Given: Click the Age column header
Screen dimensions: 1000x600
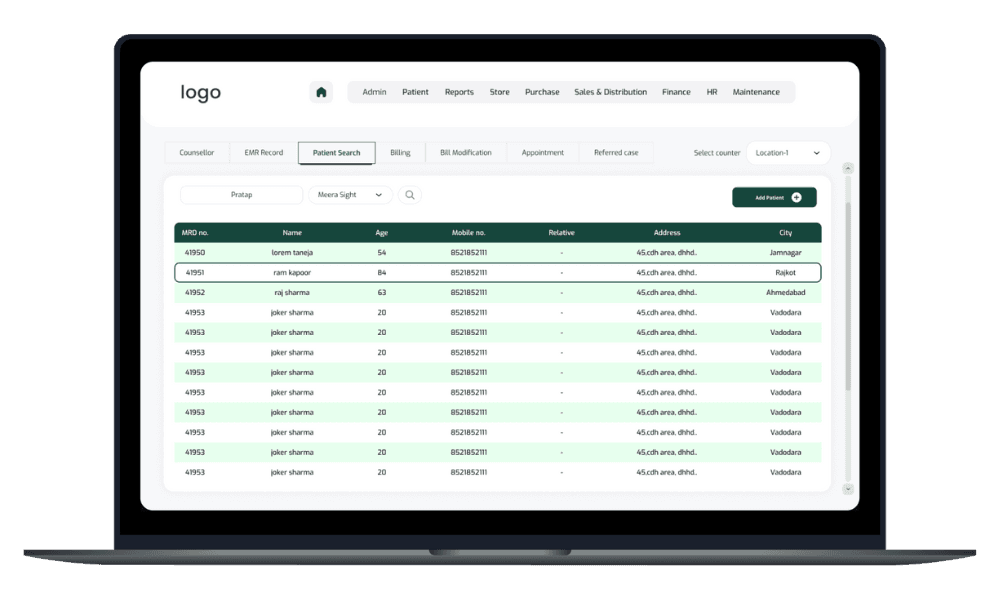Looking at the screenshot, I should (x=381, y=233).
